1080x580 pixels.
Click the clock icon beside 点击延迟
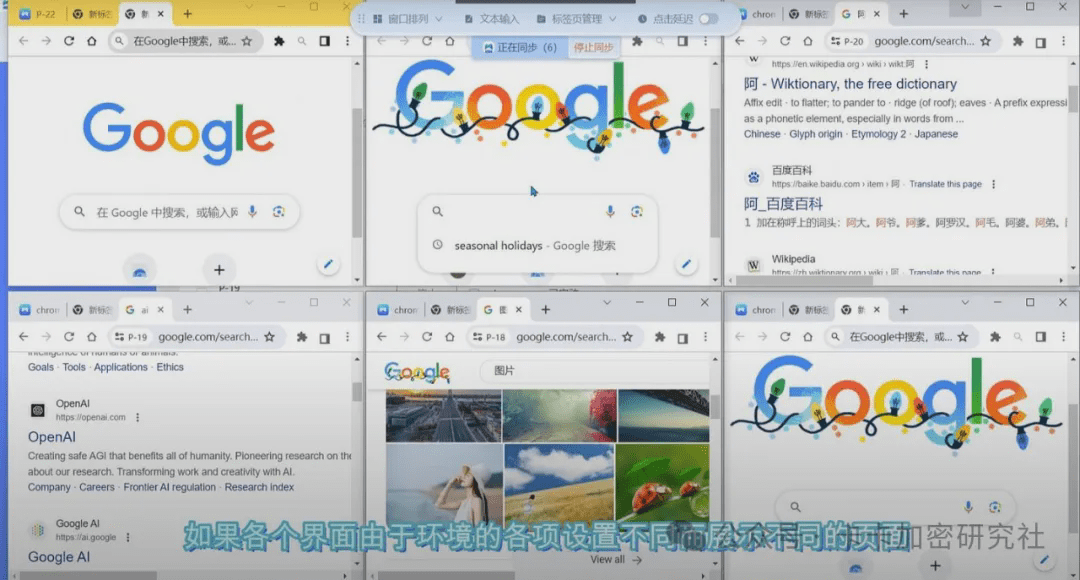(641, 17)
